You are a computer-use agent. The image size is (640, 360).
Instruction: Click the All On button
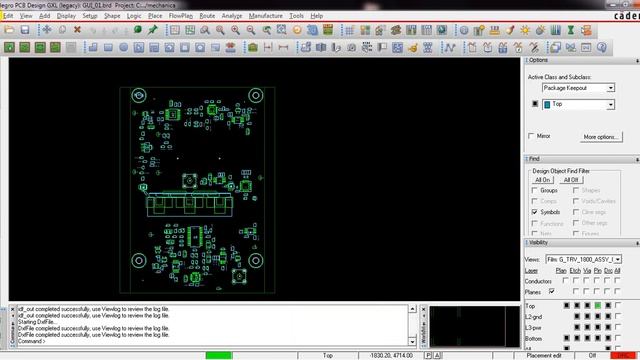pos(542,180)
